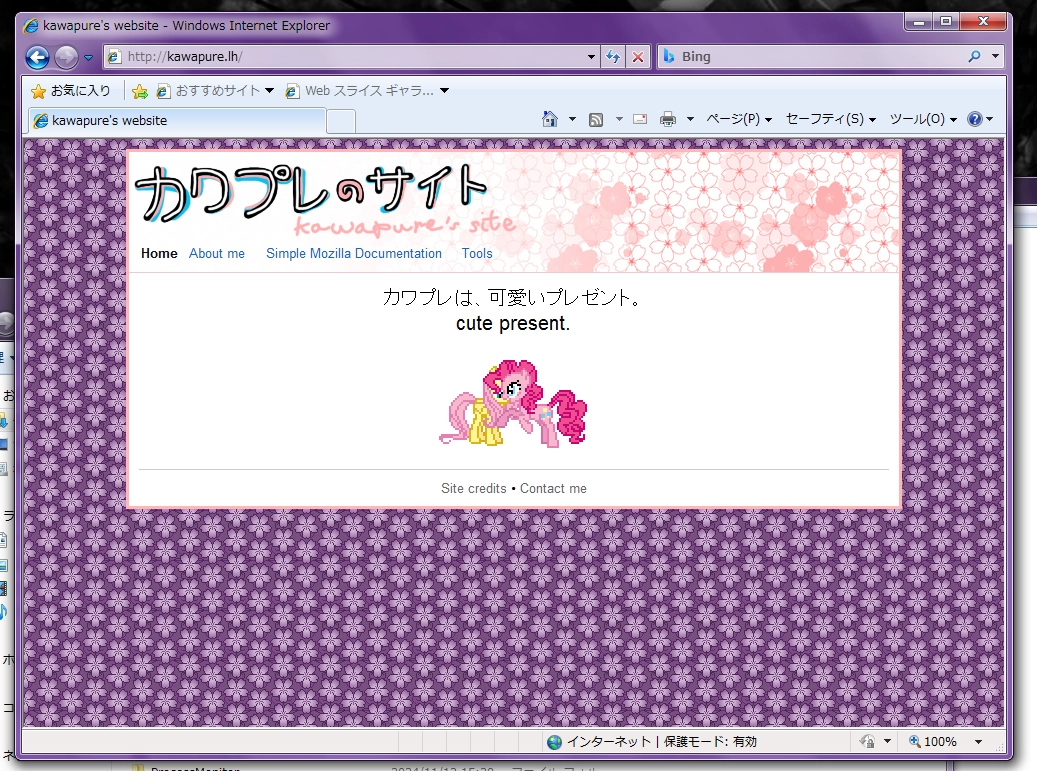
Task: Click the page icon in the address bar
Action: pos(114,57)
